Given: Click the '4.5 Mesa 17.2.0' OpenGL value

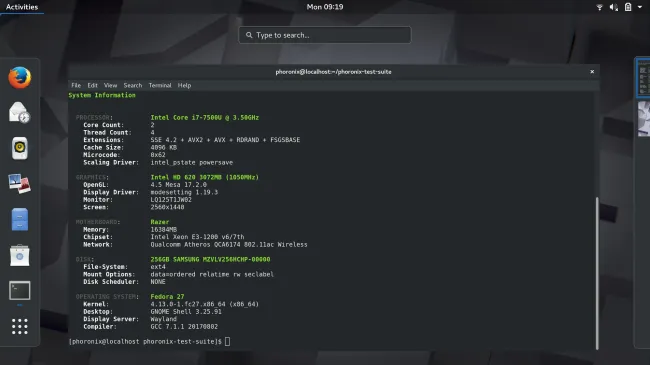Looking at the screenshot, I should pyautogui.click(x=179, y=185).
